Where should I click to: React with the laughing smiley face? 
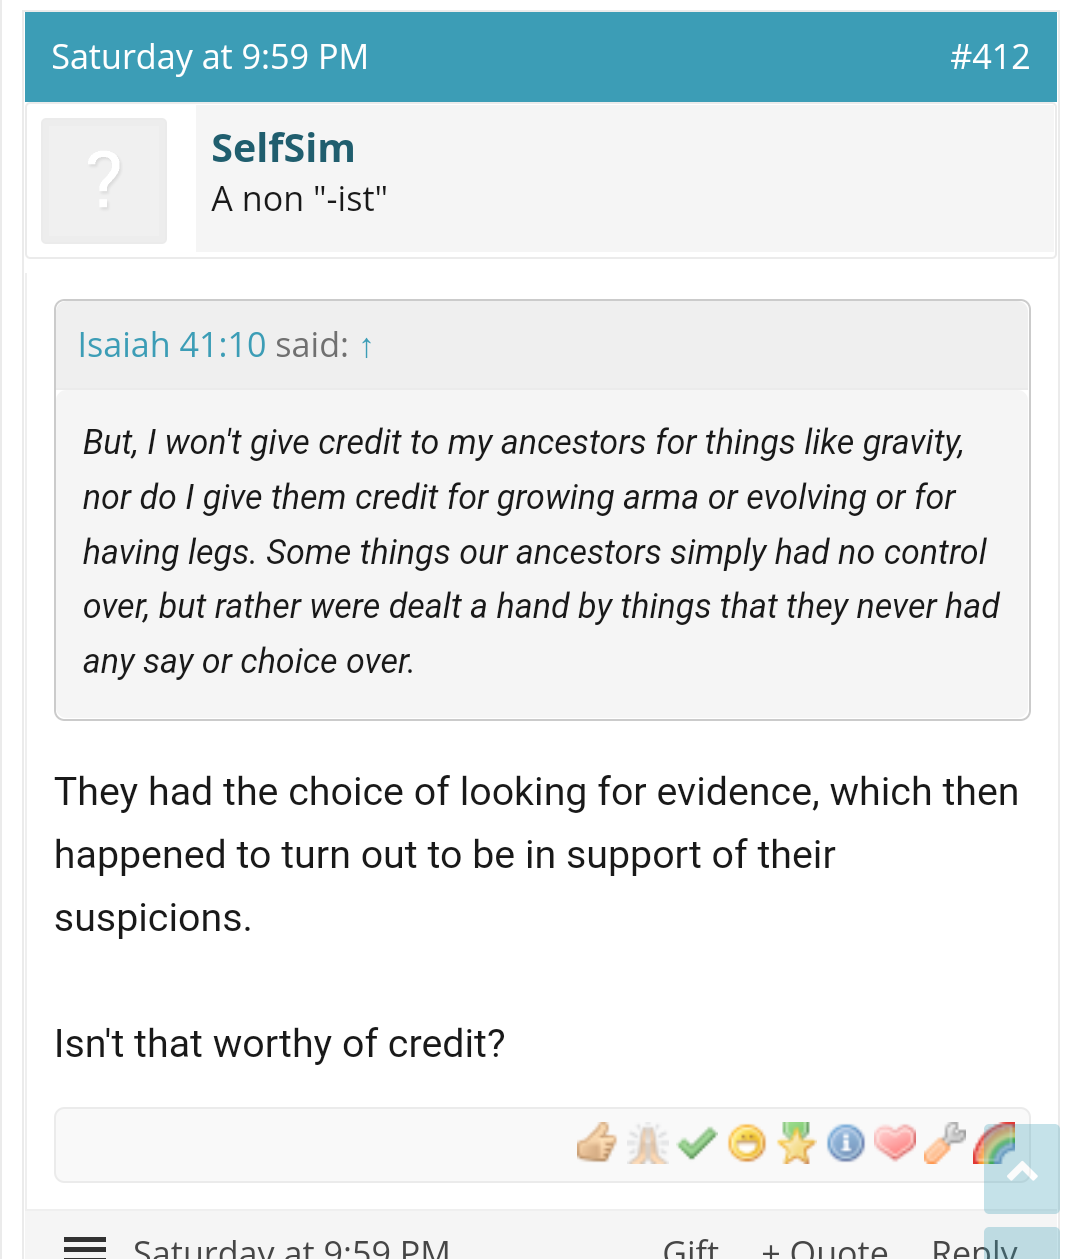point(747,1142)
